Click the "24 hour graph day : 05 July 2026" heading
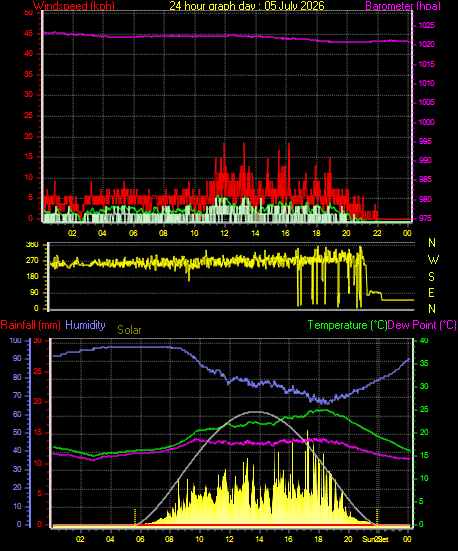Image resolution: width=458 pixels, height=551 pixels. click(247, 5)
